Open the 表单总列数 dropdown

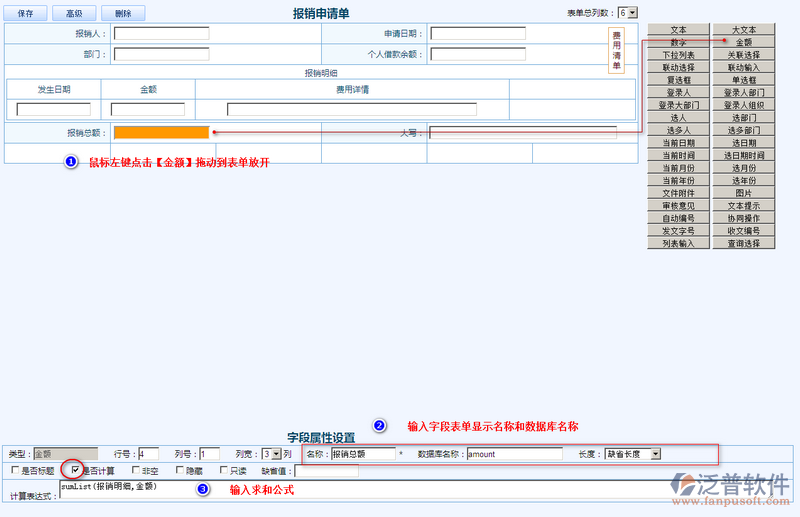click(627, 13)
